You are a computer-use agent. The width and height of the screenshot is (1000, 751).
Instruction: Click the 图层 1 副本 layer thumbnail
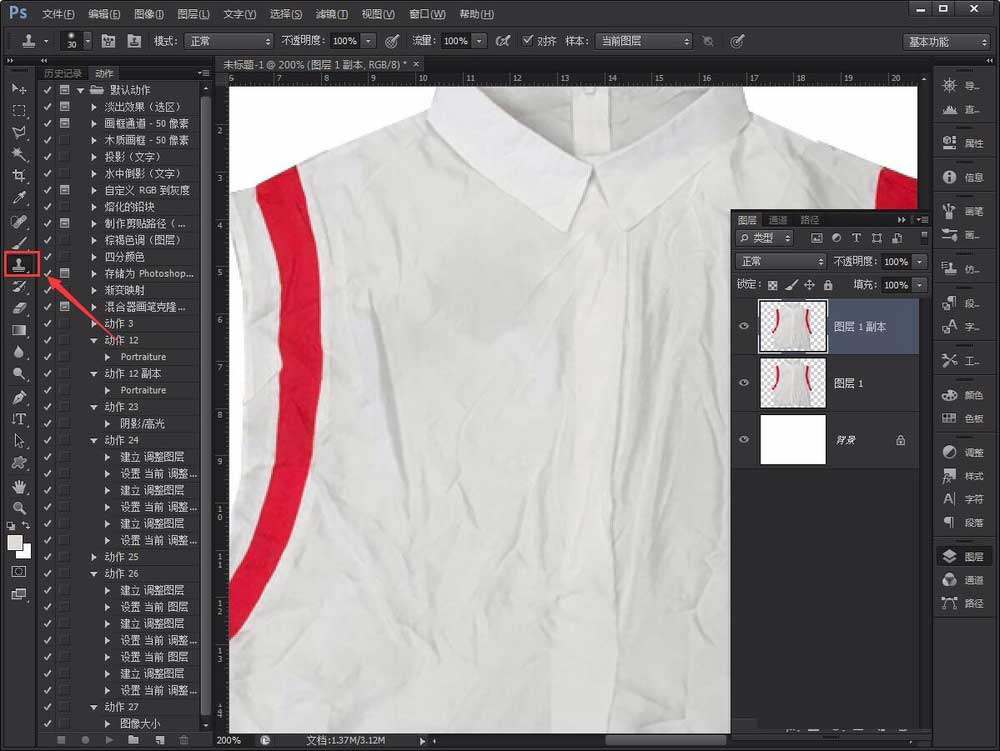(x=793, y=326)
